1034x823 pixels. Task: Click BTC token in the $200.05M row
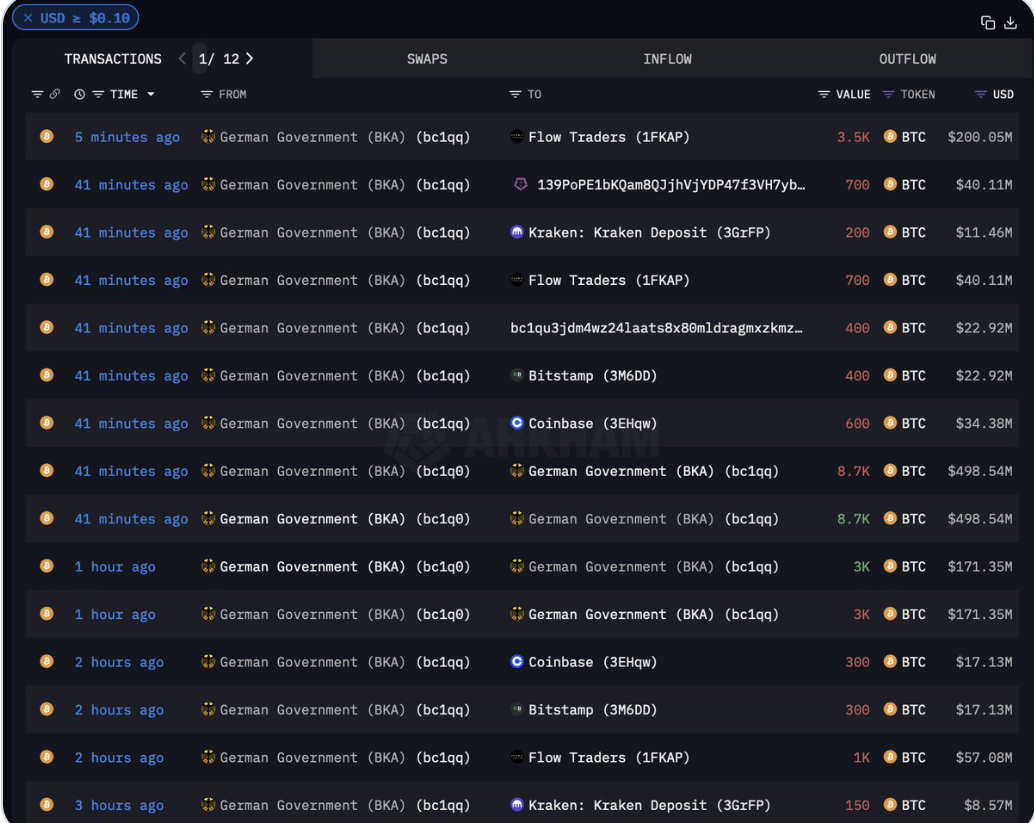click(913, 137)
